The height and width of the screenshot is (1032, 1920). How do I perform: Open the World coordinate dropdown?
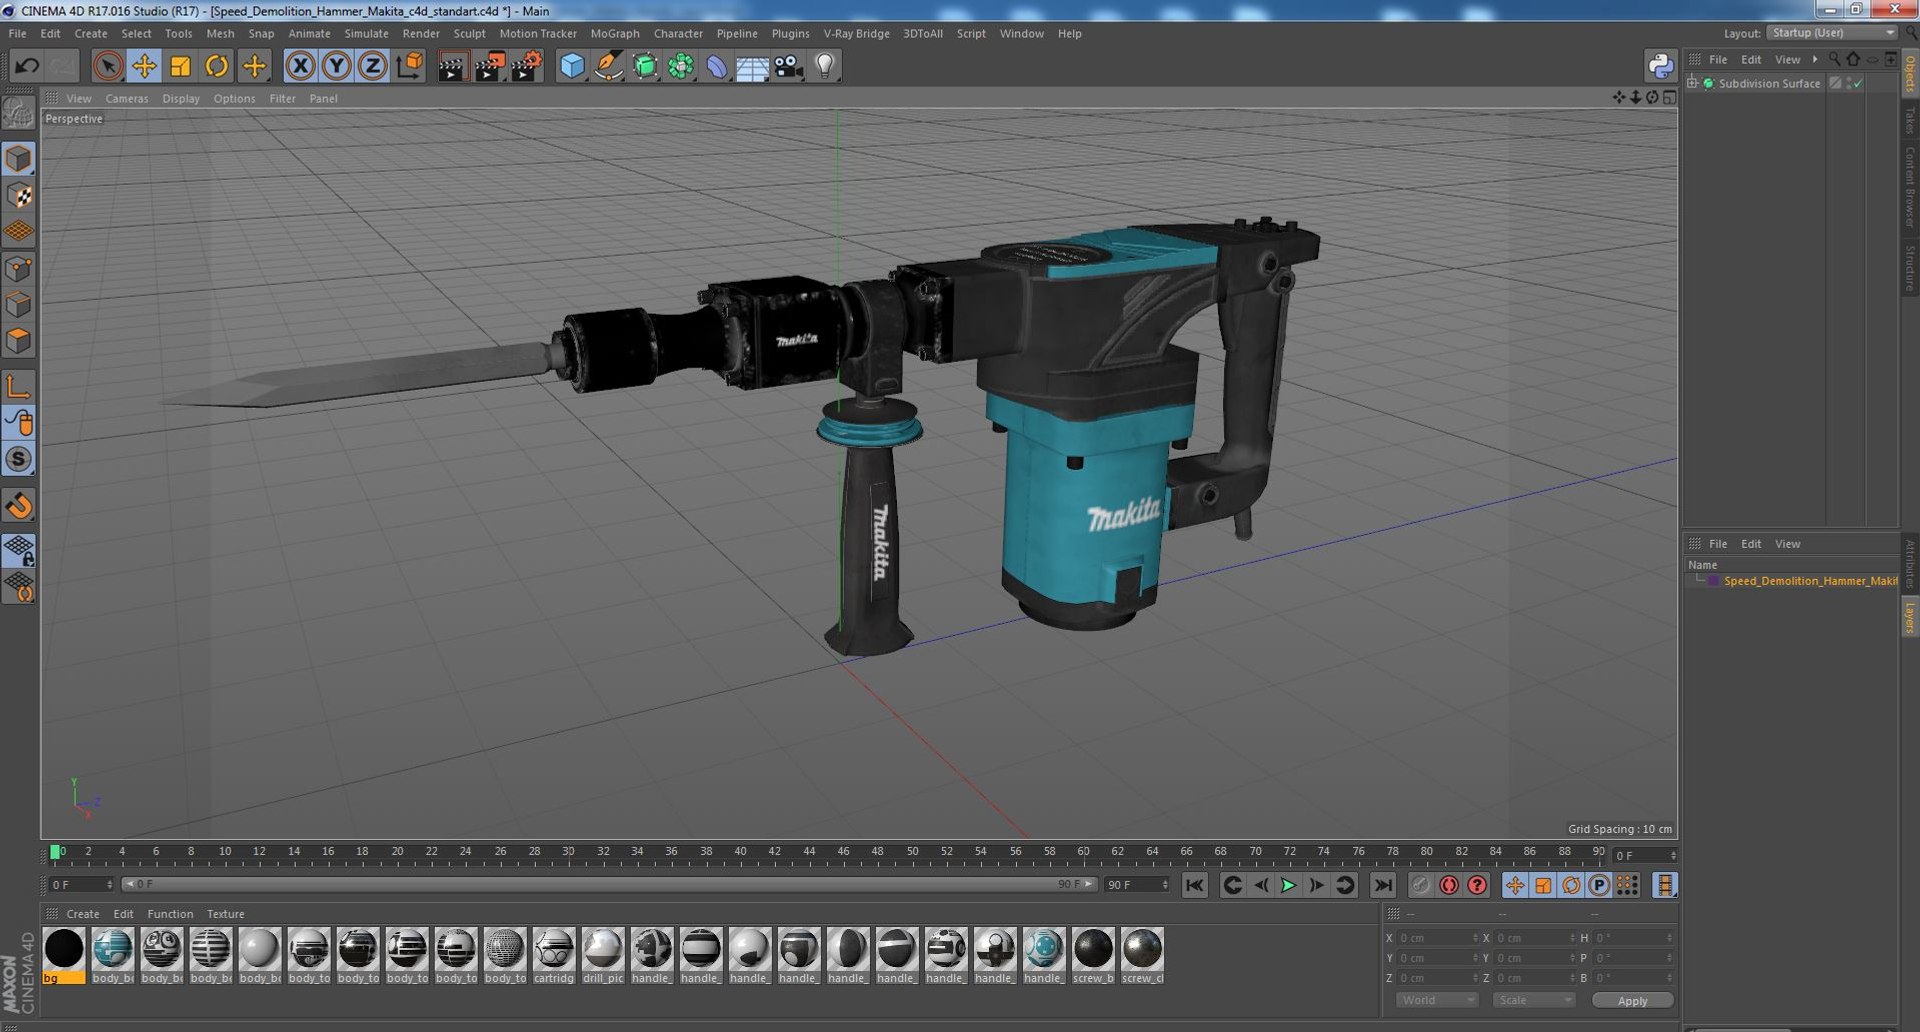[1436, 1000]
